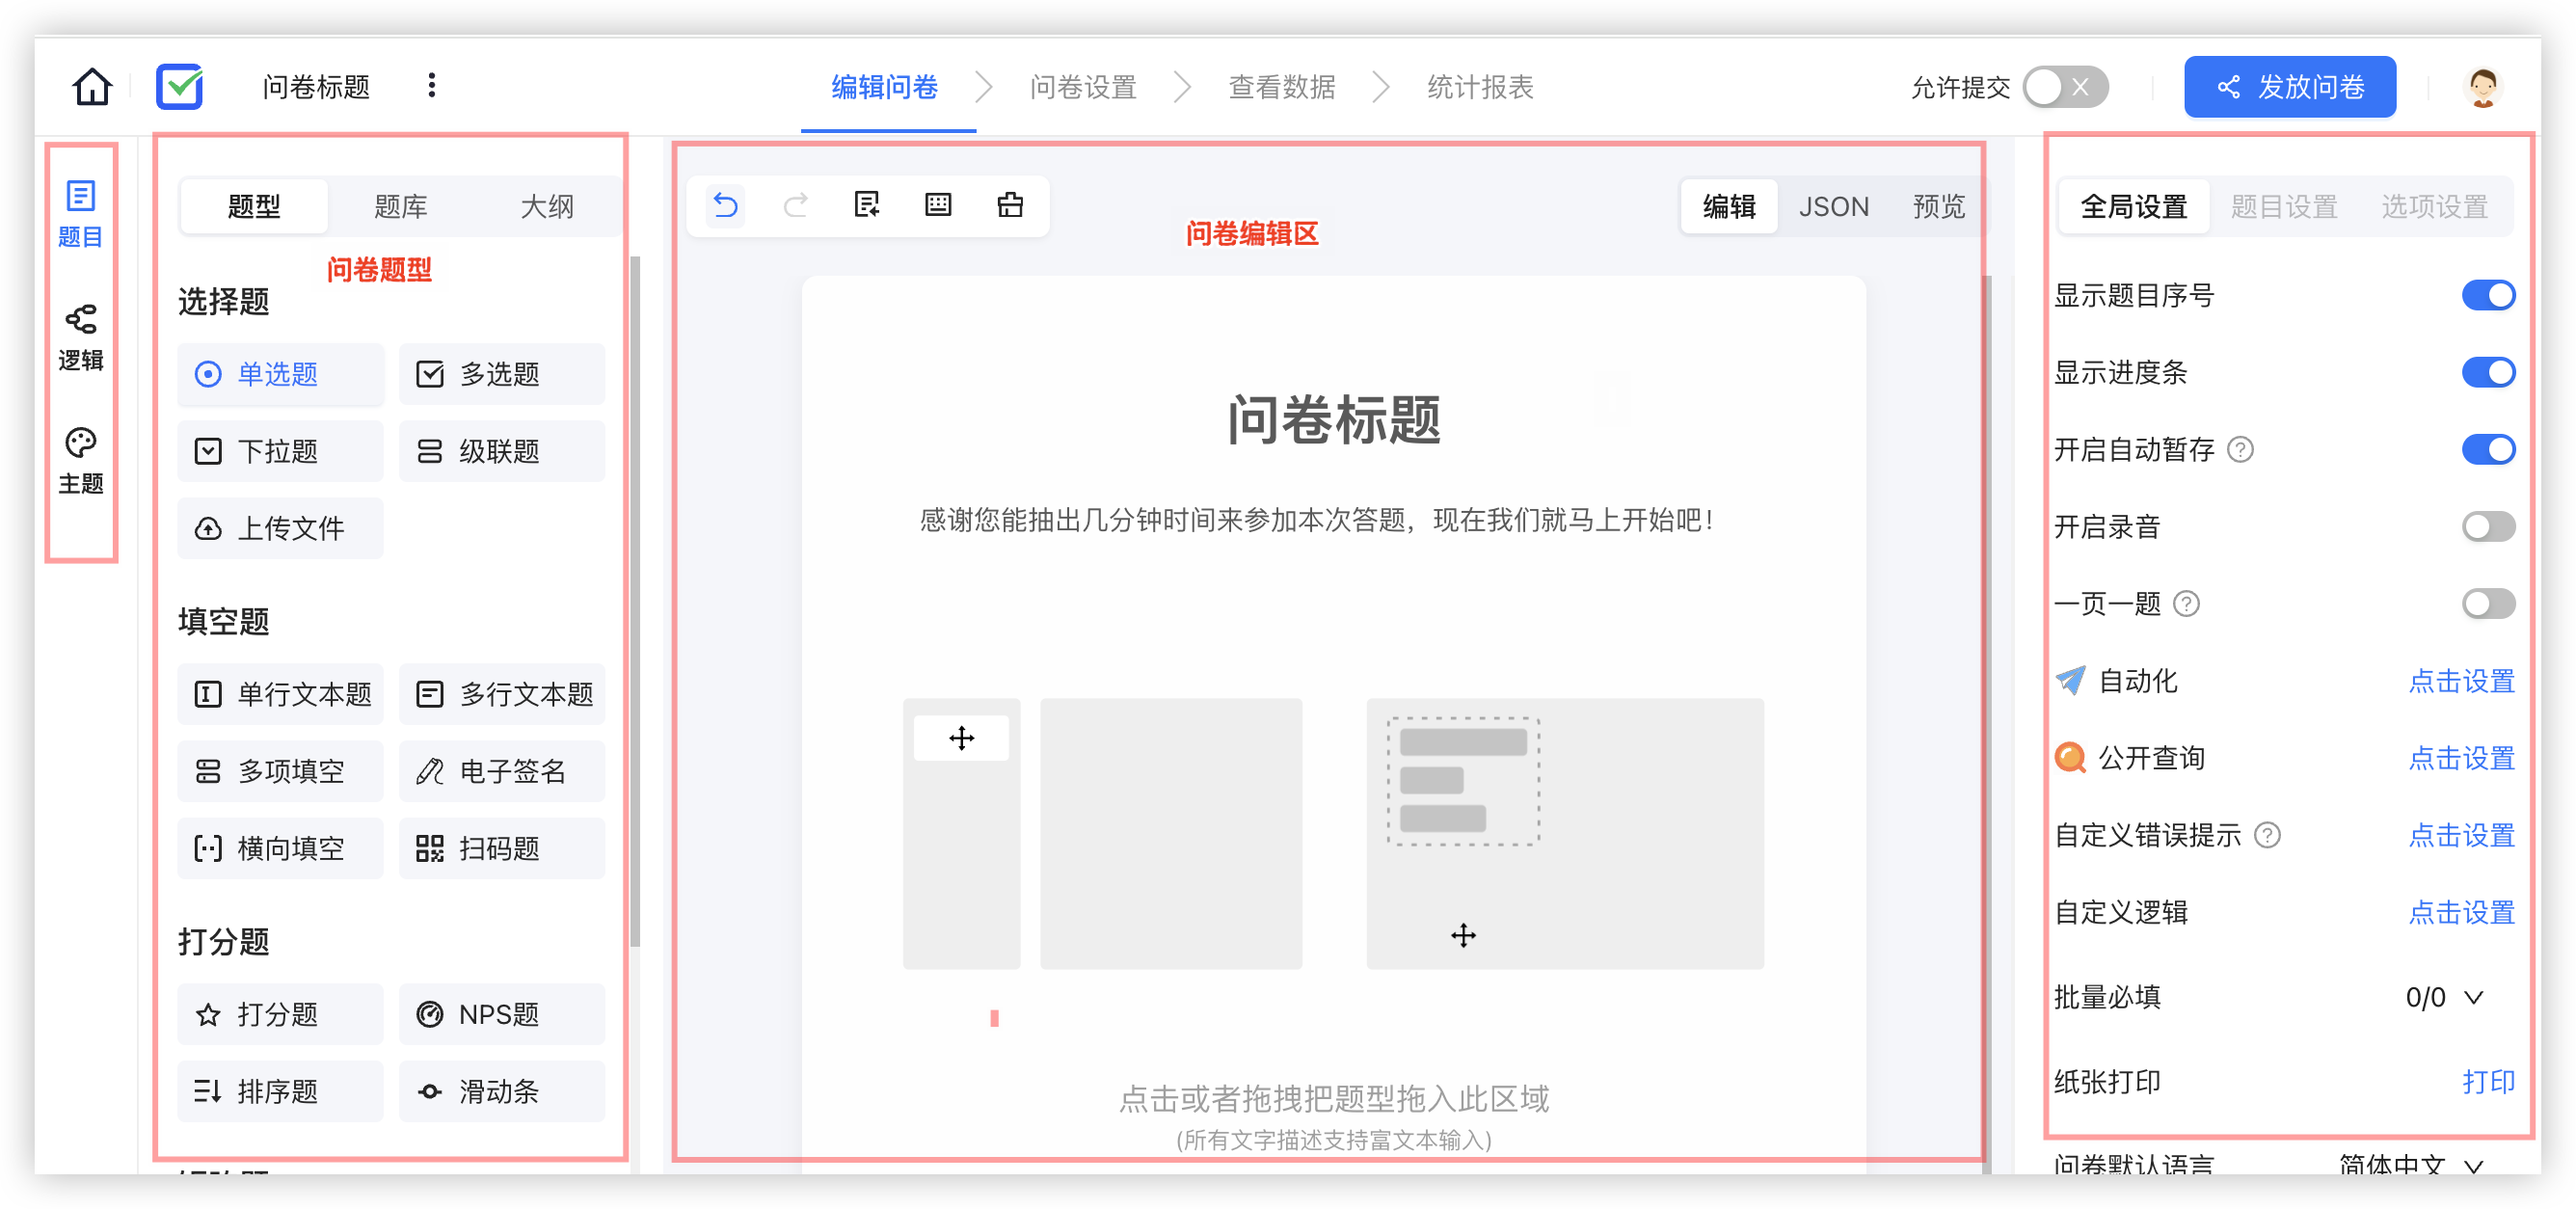Add a 单选题 single-choice question
Screen dimensions: 2576x1209
[281, 374]
